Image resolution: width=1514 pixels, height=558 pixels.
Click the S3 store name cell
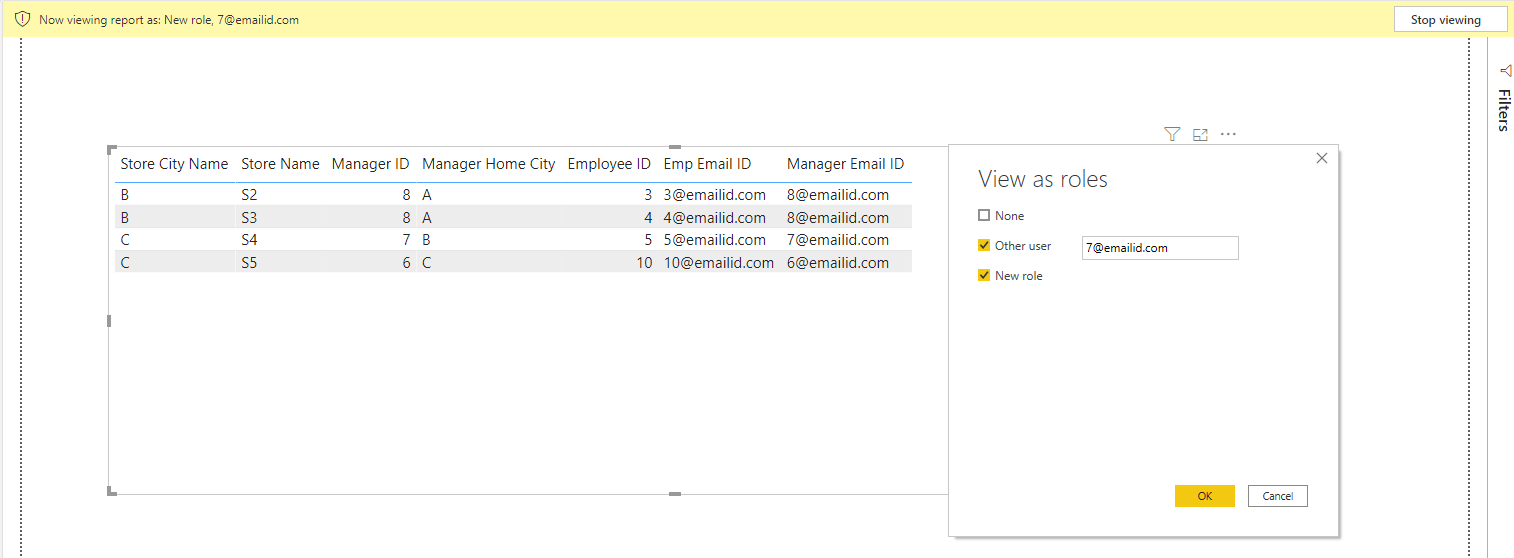pos(249,218)
